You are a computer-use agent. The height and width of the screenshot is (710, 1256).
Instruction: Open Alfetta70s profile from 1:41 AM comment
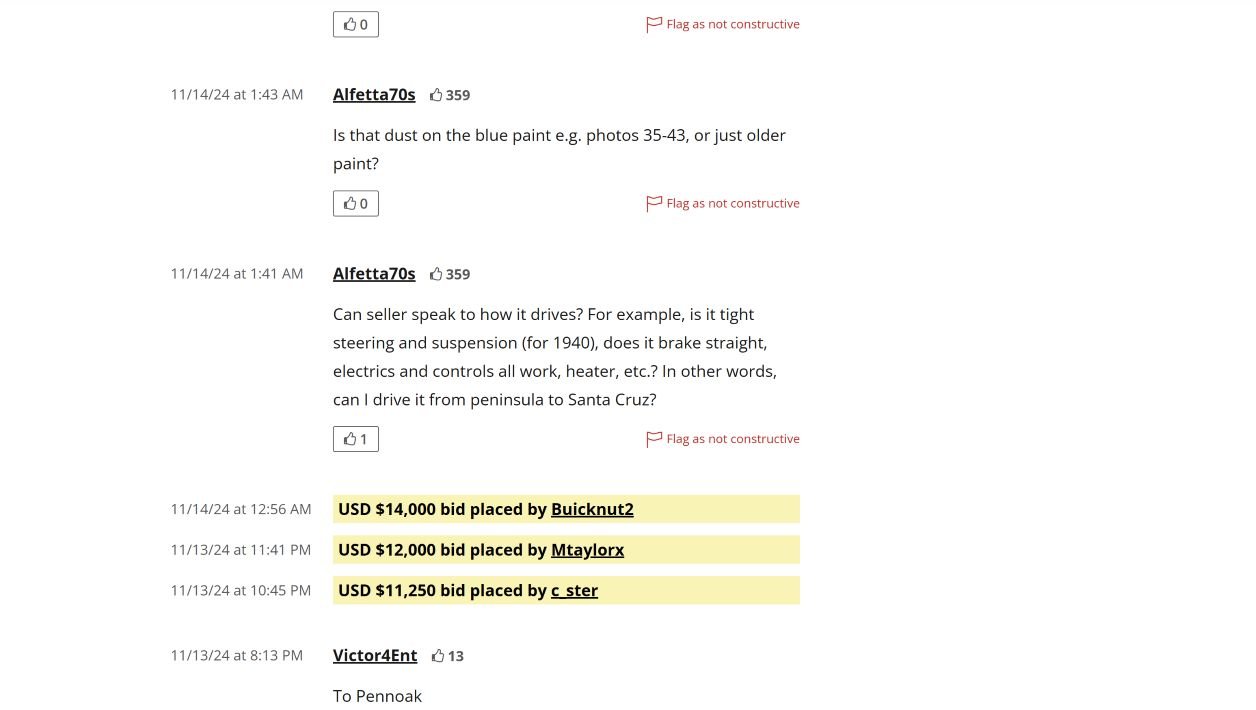374,274
